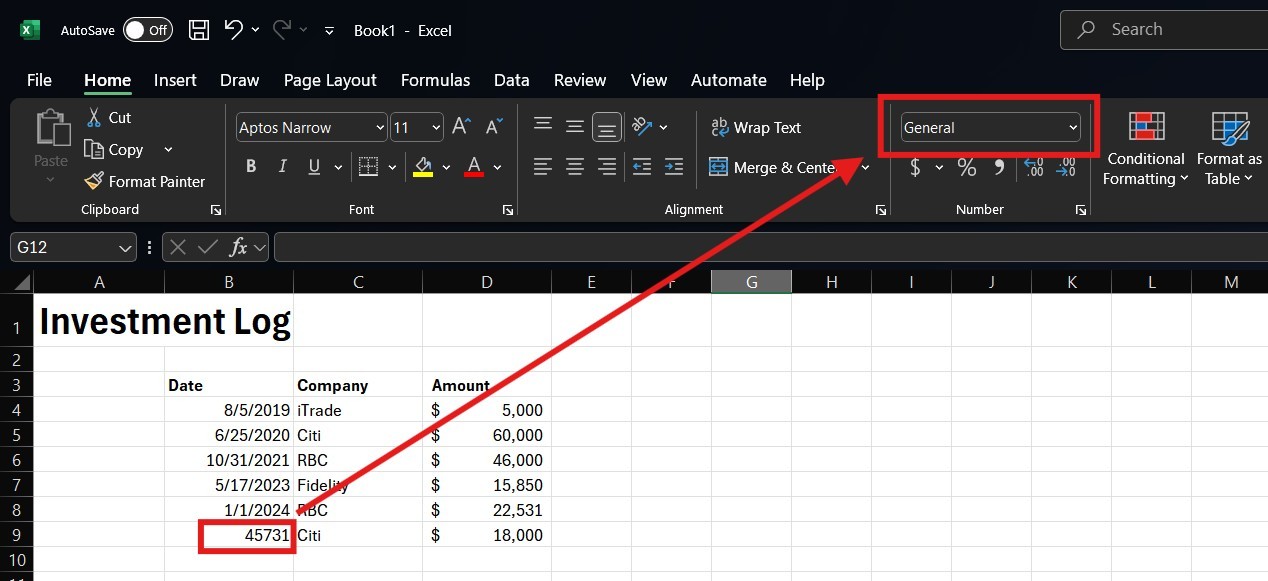Open the General number format dropdown
Image resolution: width=1268 pixels, height=581 pixels.
point(1073,128)
